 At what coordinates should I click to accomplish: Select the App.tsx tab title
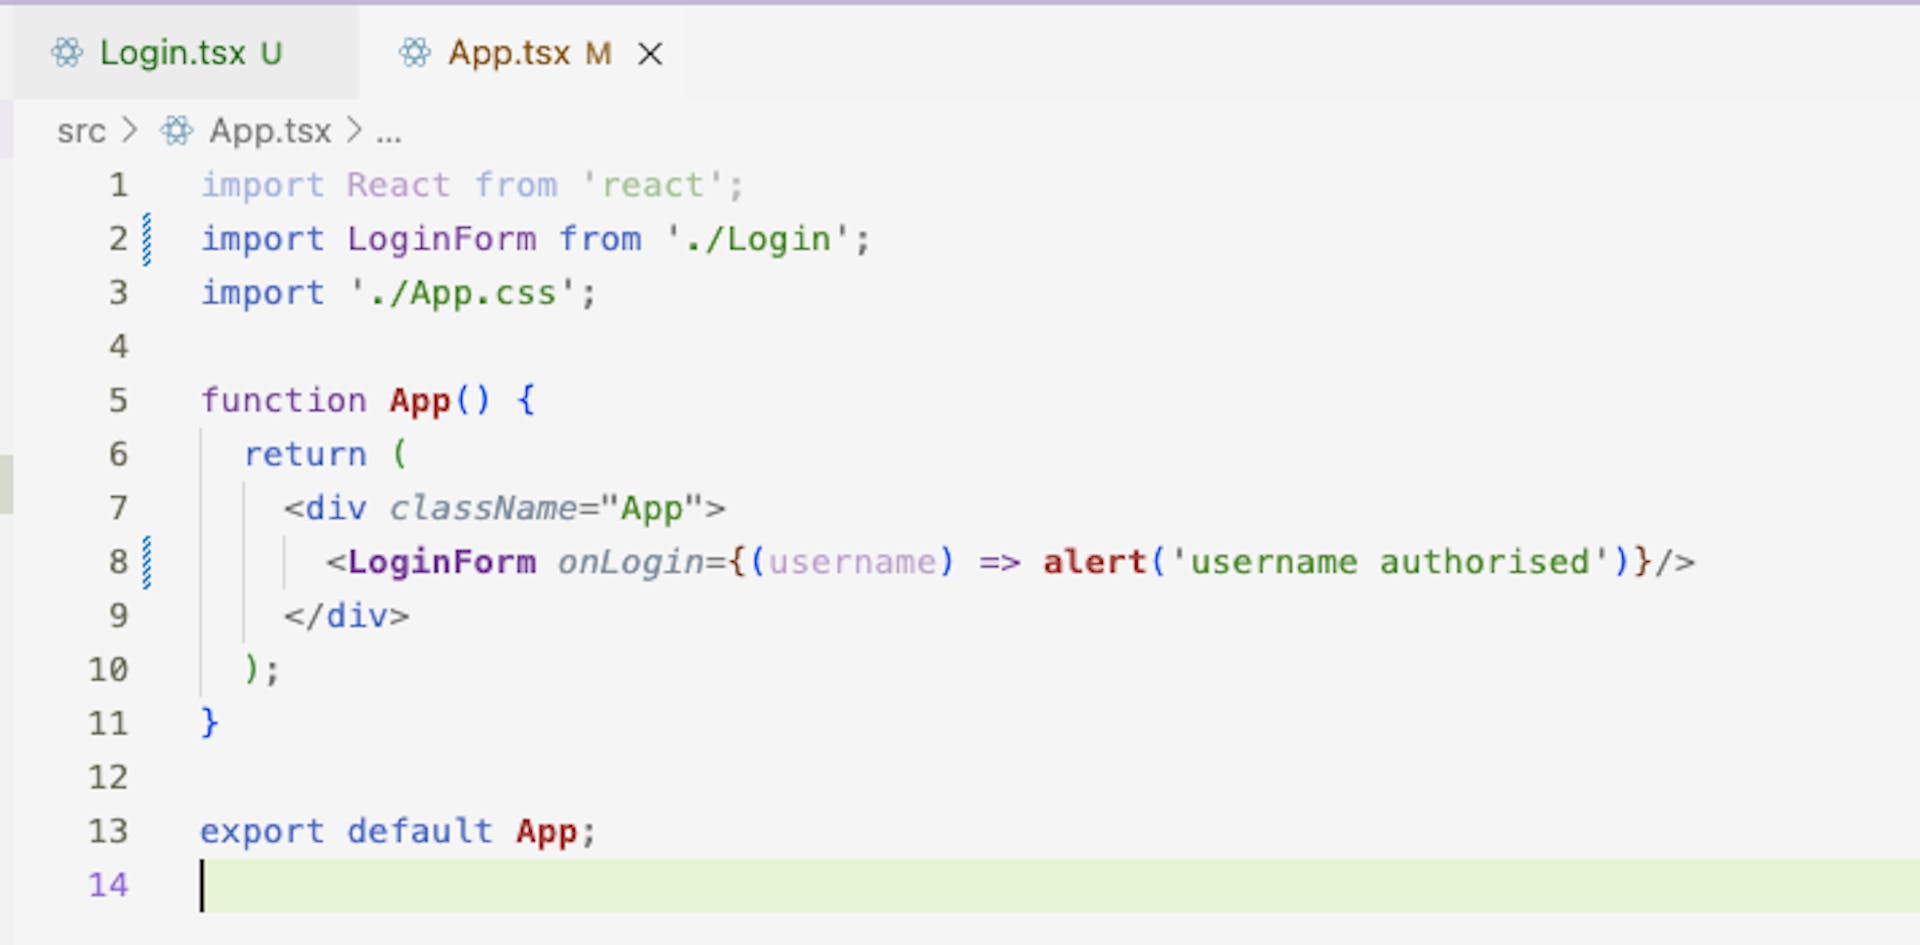(x=509, y=53)
